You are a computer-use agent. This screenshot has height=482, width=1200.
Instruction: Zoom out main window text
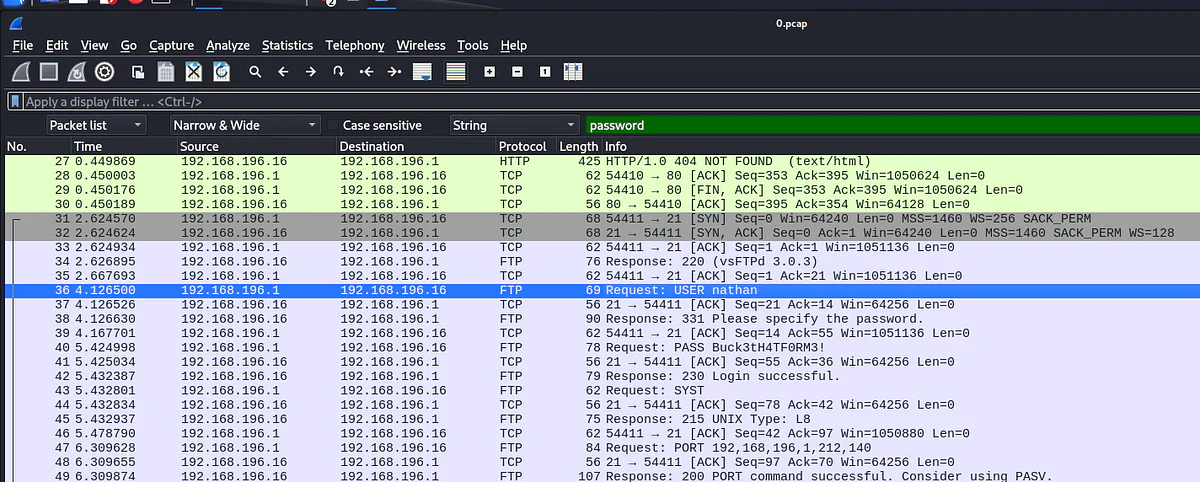[517, 72]
